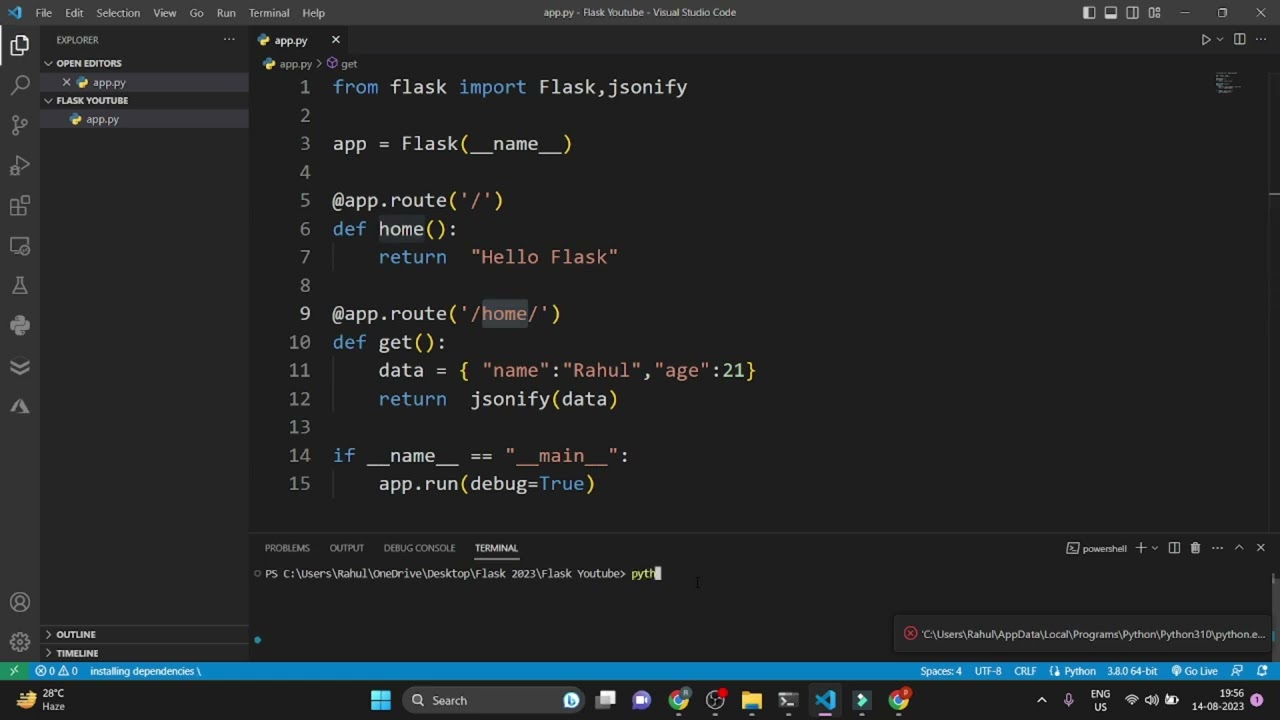Open the Remote Explorer view
Screen dimensions: 1280x720
[19, 246]
